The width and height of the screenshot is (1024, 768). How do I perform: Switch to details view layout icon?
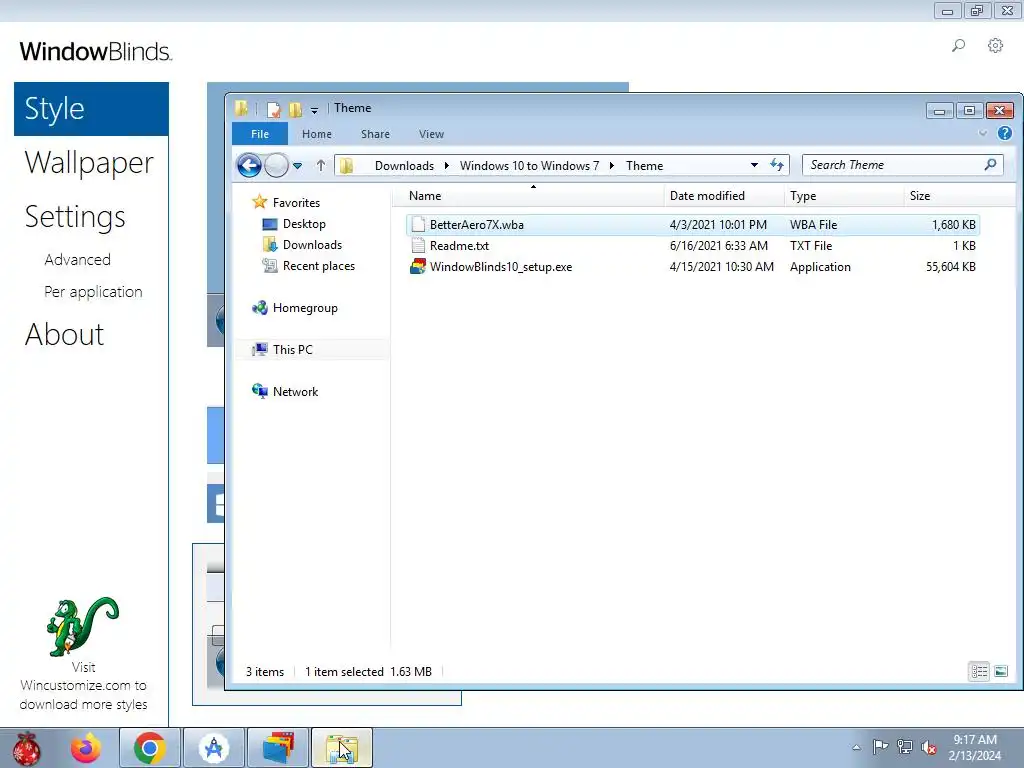[x=979, y=671]
